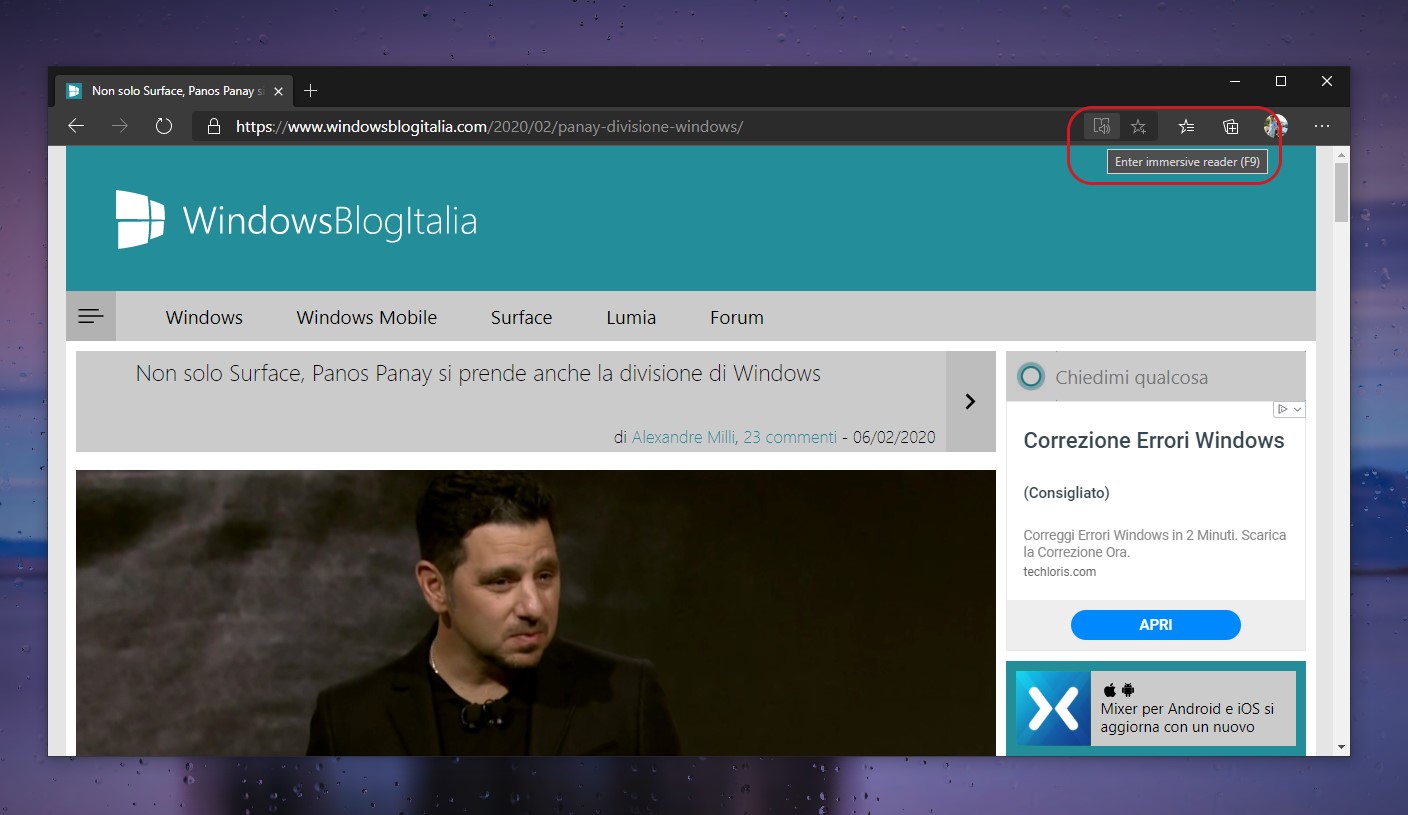Maximize the Edge browser window
This screenshot has width=1408, height=815.
pos(1281,82)
